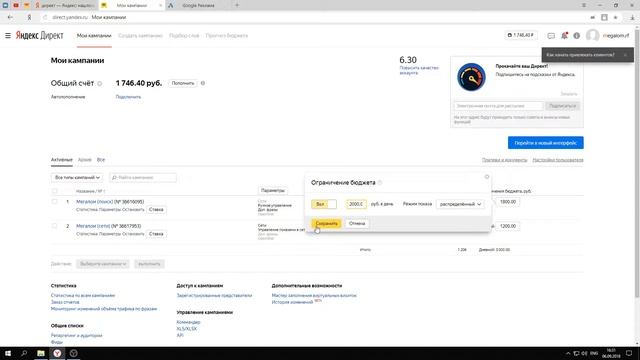640x360 pixels.
Task: Open the Windows notification center icon
Action: coord(629,353)
